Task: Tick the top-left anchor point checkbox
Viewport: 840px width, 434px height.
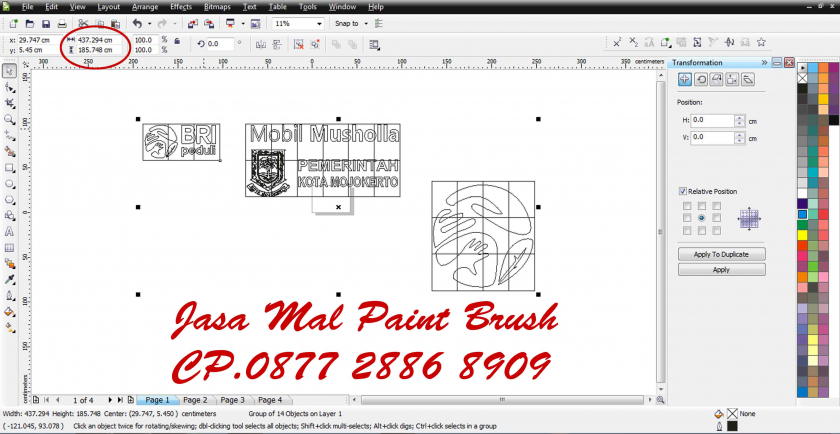Action: (x=686, y=205)
